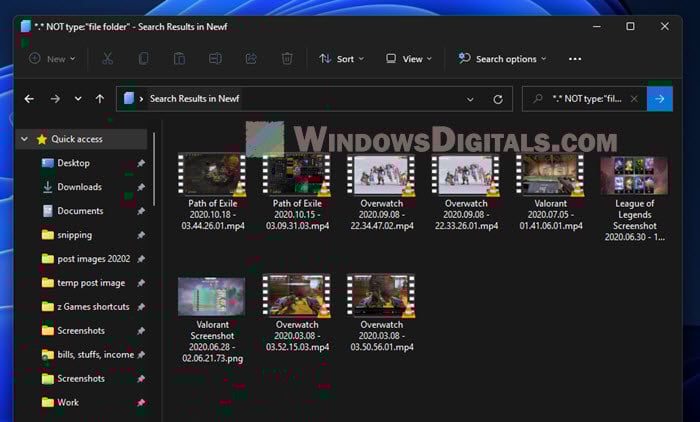Select Path of Exile 2020.10.15 video thumbnail
The image size is (700, 422).
point(296,175)
